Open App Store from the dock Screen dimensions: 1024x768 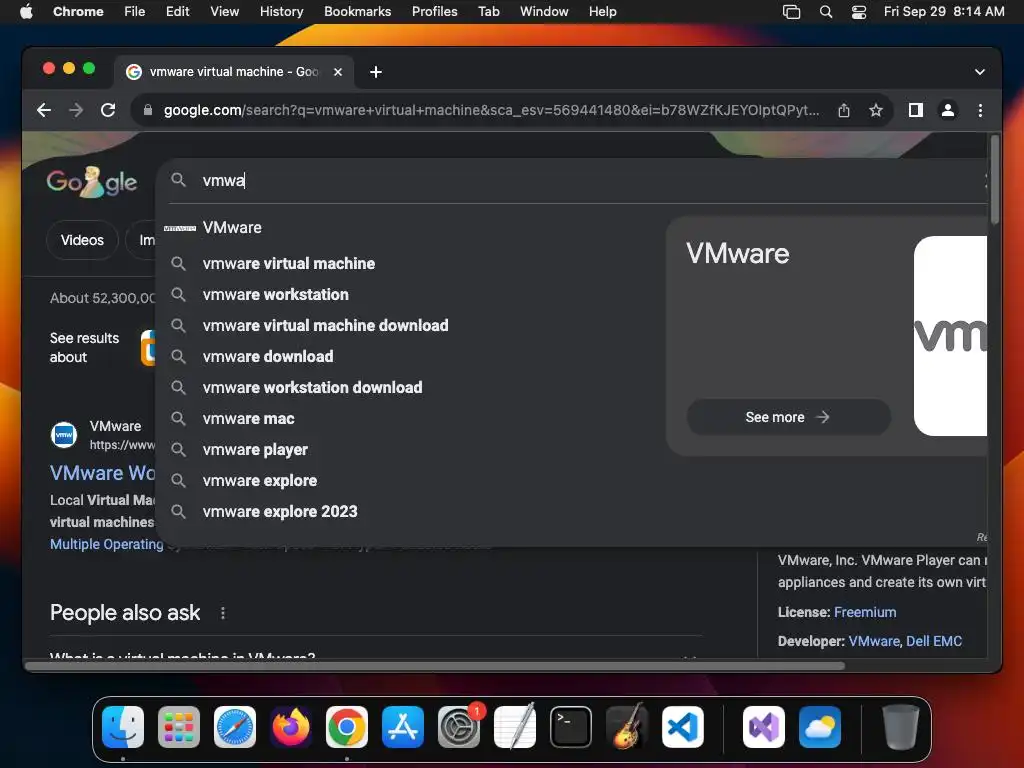coord(402,727)
